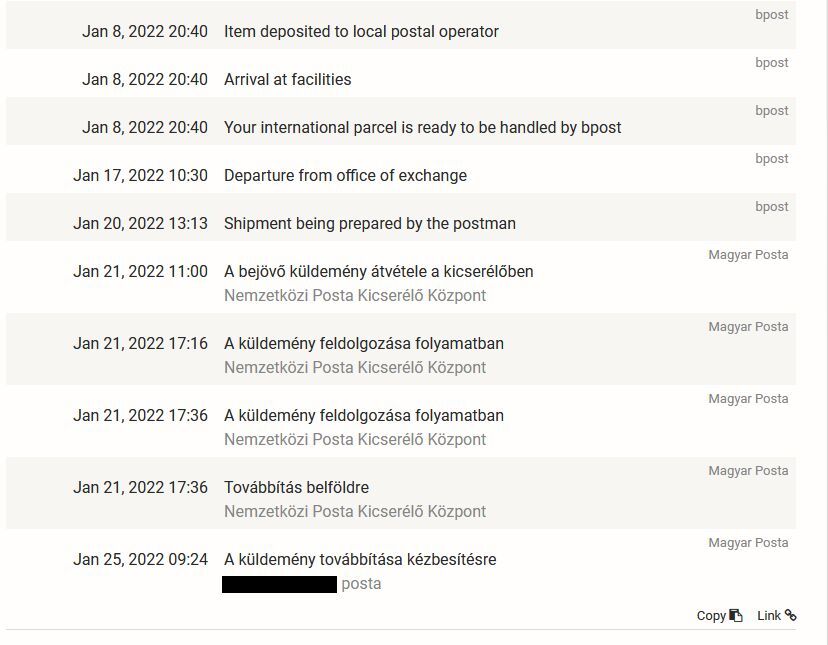Select 'Departure from office of exchange' event

345,175
